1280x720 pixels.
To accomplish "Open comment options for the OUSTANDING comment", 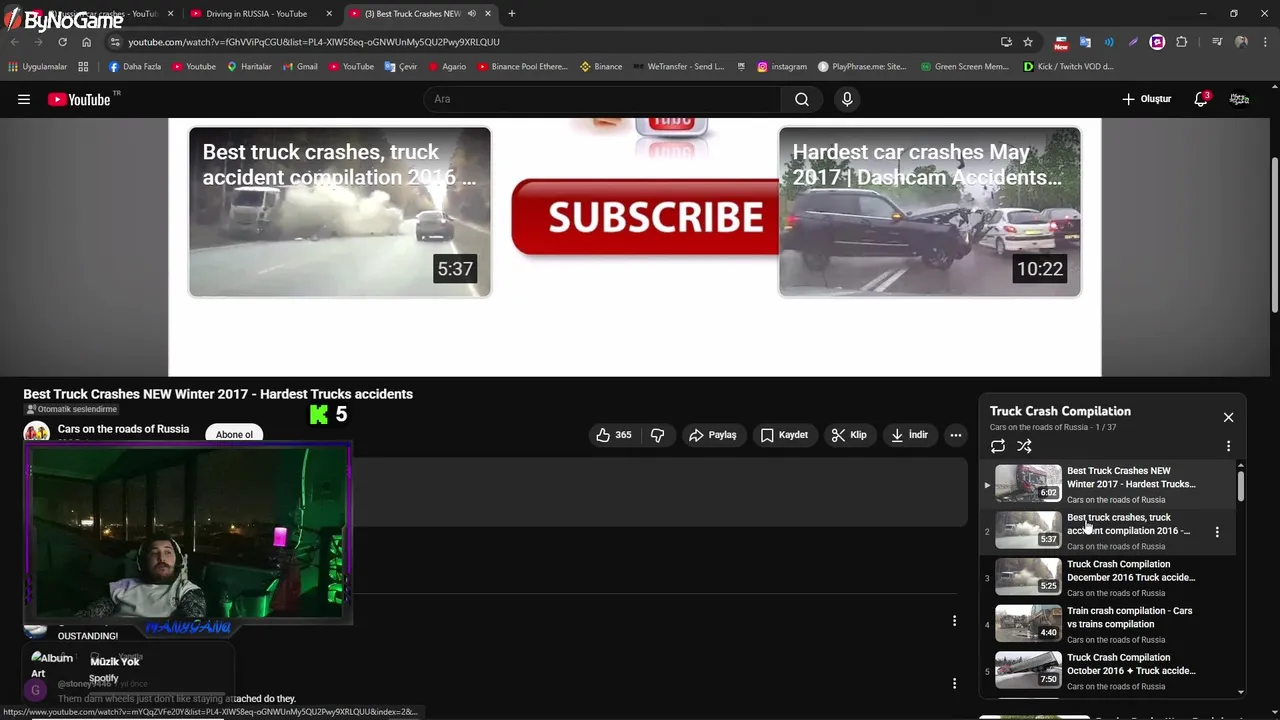I will point(954,621).
